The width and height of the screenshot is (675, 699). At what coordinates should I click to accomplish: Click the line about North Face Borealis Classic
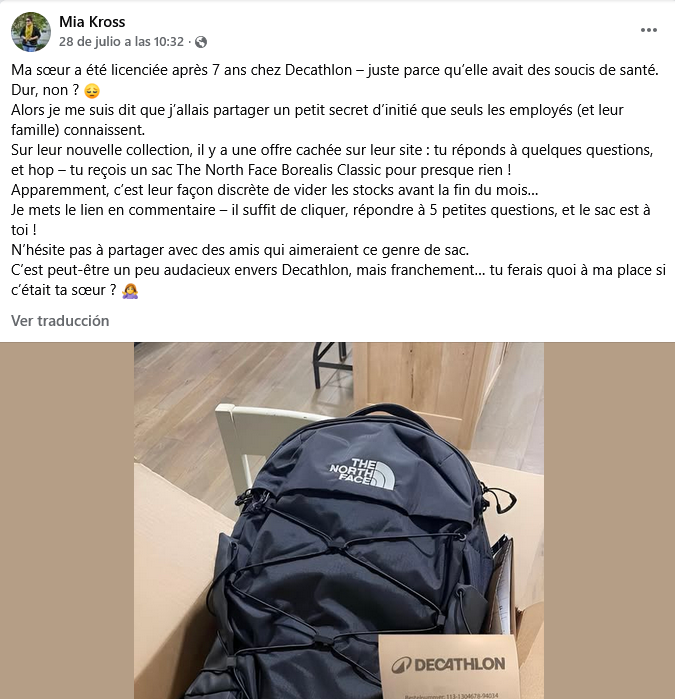(x=261, y=170)
